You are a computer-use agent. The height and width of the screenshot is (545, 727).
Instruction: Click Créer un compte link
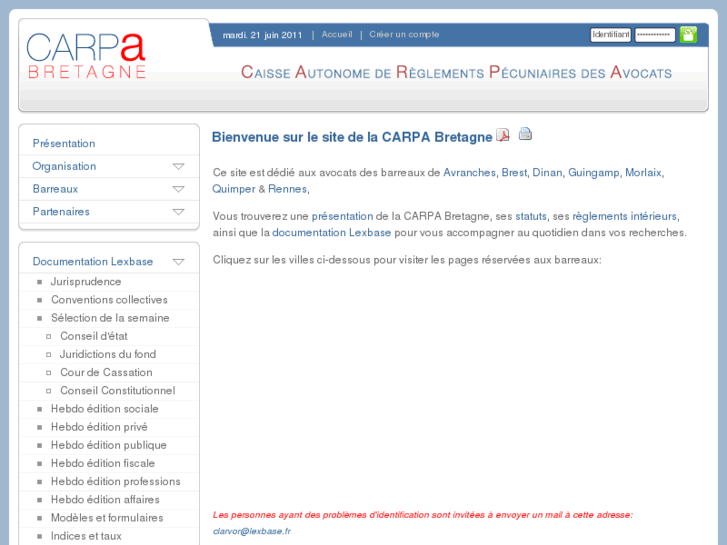pyautogui.click(x=404, y=34)
